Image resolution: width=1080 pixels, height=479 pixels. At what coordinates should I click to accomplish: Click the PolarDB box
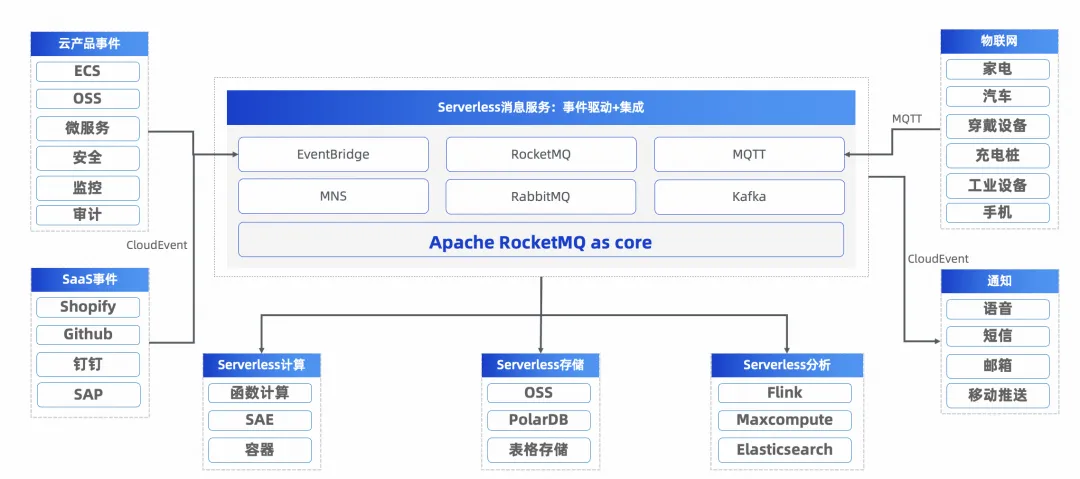click(539, 420)
